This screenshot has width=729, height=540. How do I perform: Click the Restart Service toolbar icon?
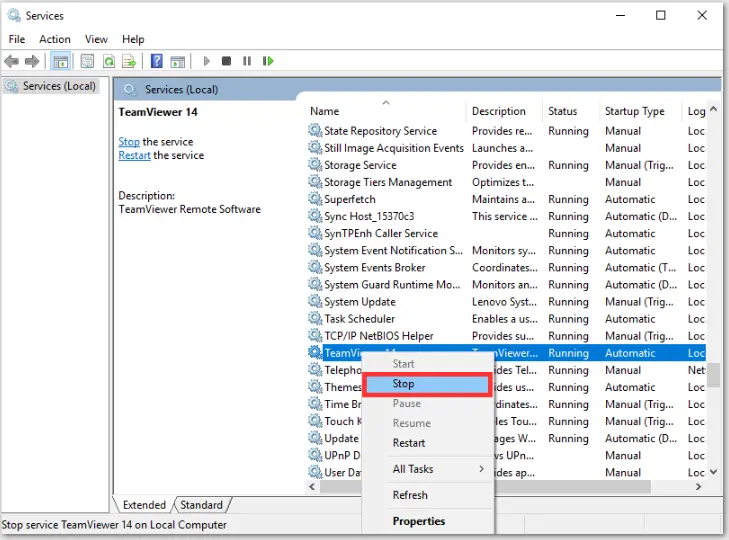[x=268, y=61]
